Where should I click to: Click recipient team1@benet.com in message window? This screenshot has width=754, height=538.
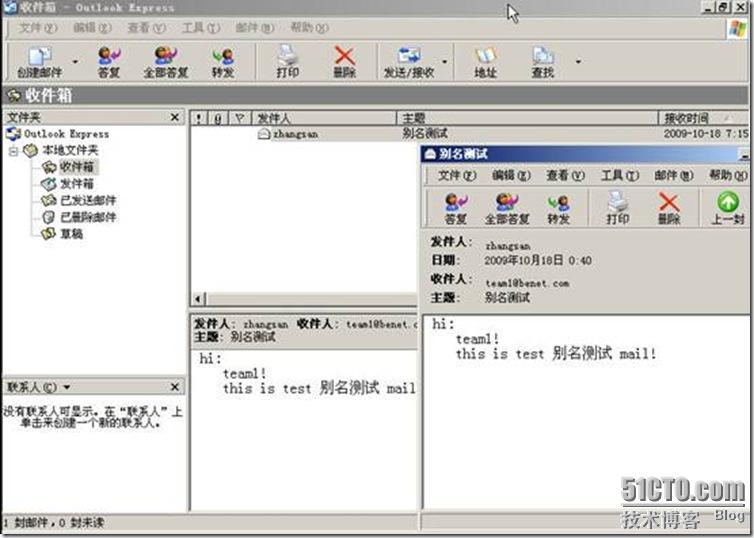click(x=528, y=283)
